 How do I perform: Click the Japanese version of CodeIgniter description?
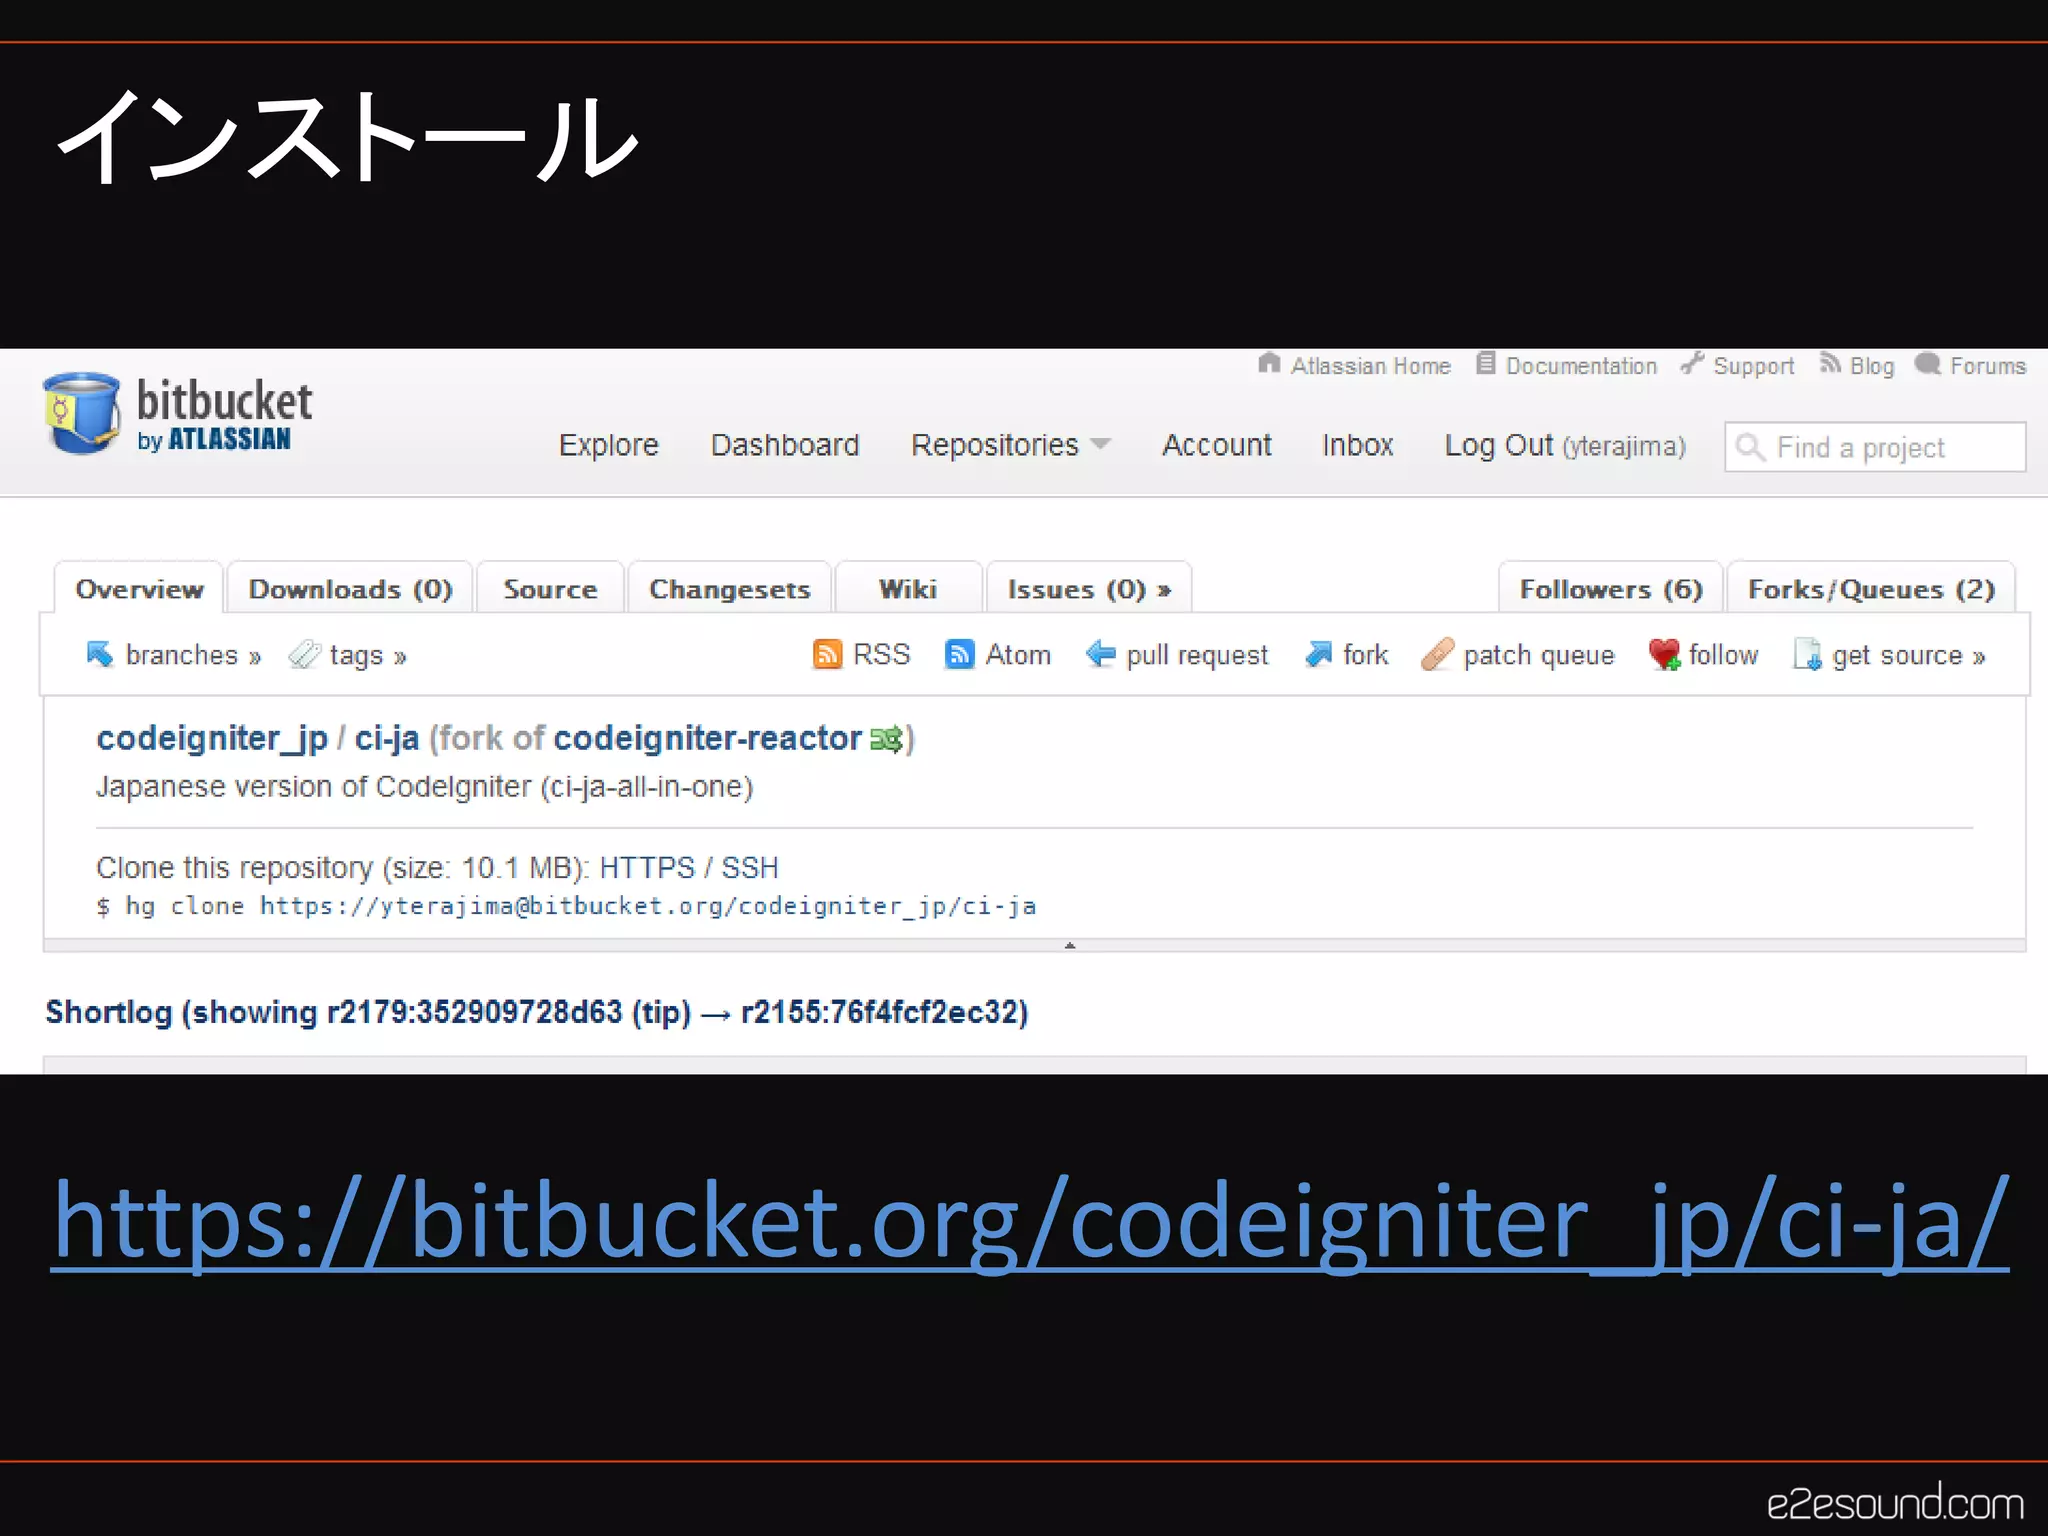pos(424,787)
